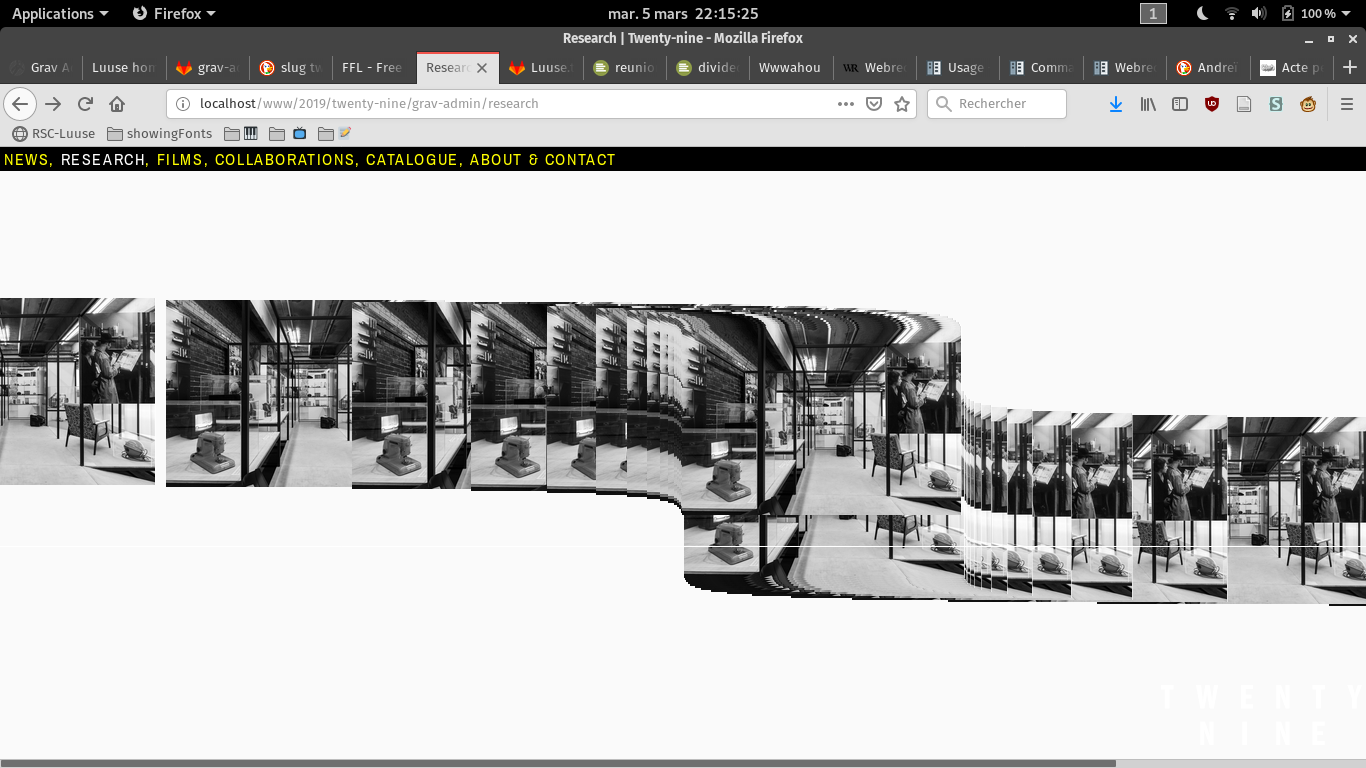1366x768 pixels.
Task: Open the Downloads panel
Action: pyautogui.click(x=1116, y=104)
